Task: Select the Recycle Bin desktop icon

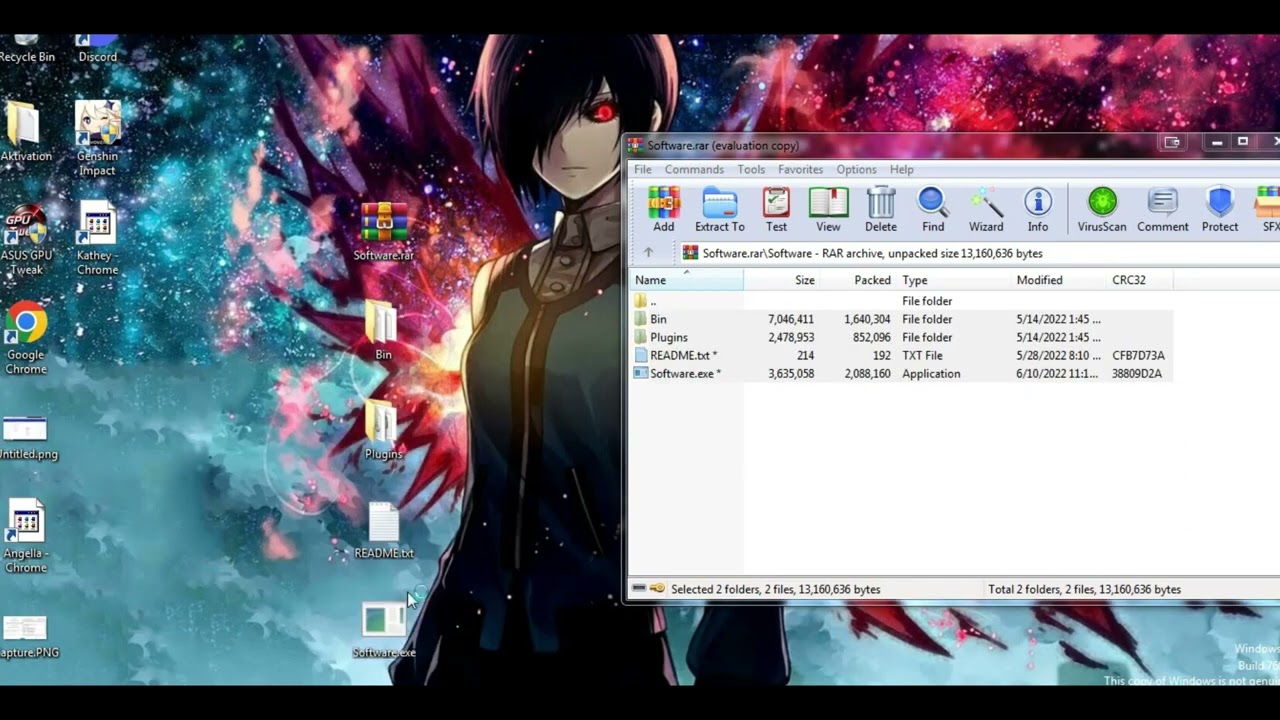Action: [x=27, y=50]
